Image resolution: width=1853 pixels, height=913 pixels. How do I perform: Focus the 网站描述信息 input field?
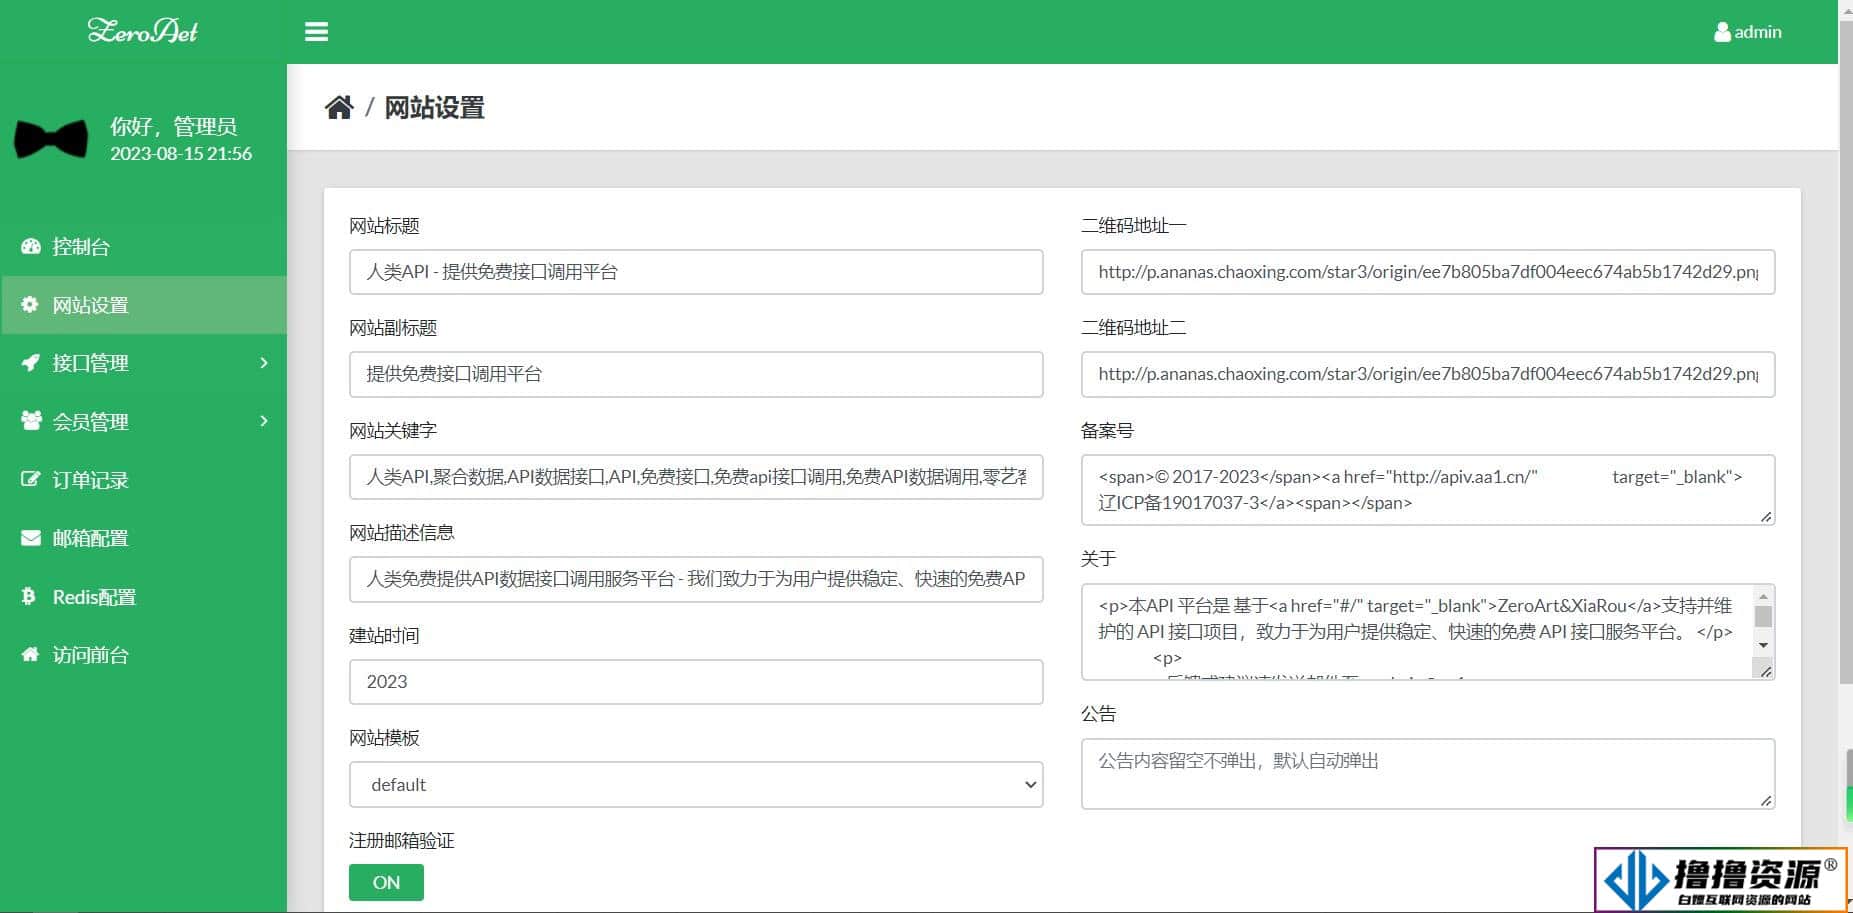[696, 579]
